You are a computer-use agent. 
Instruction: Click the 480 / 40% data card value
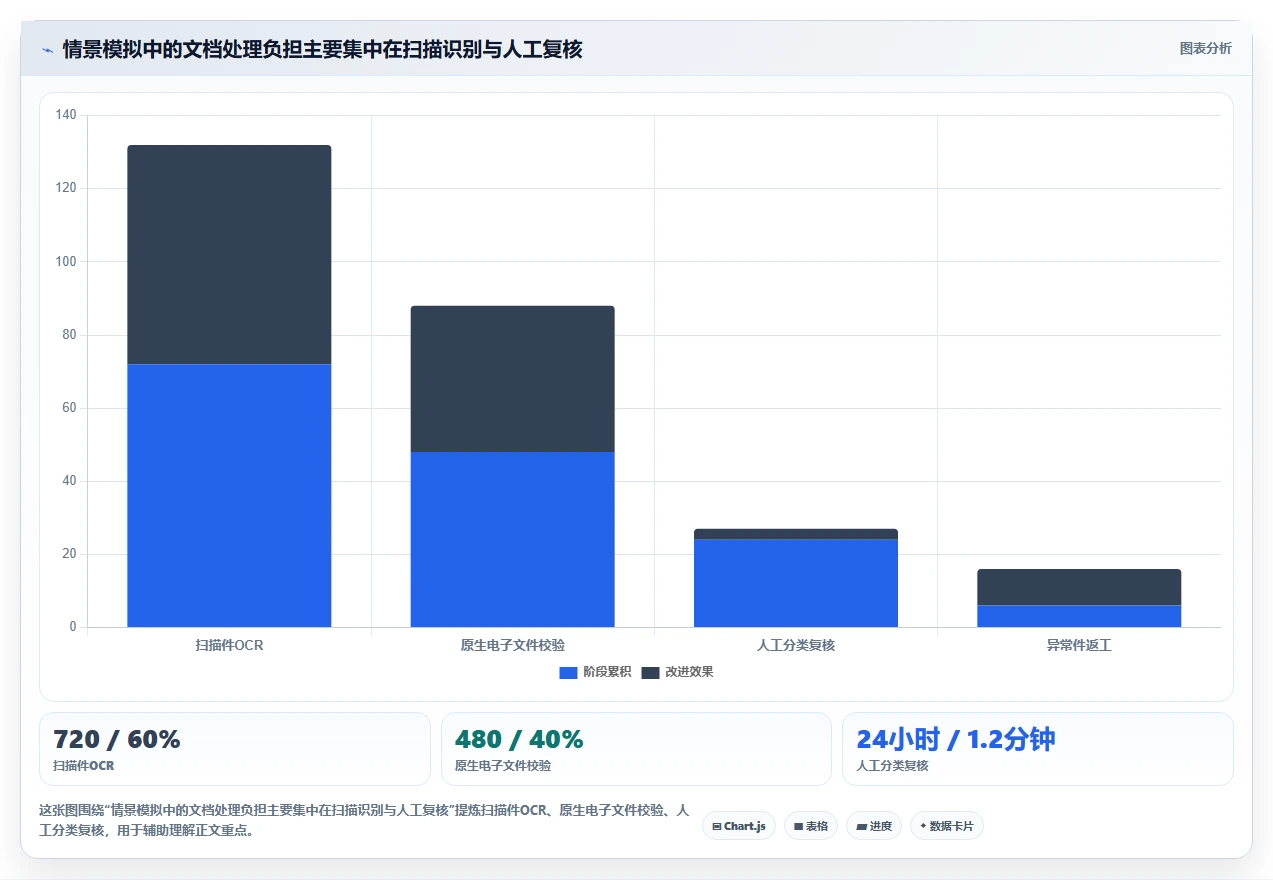[519, 740]
